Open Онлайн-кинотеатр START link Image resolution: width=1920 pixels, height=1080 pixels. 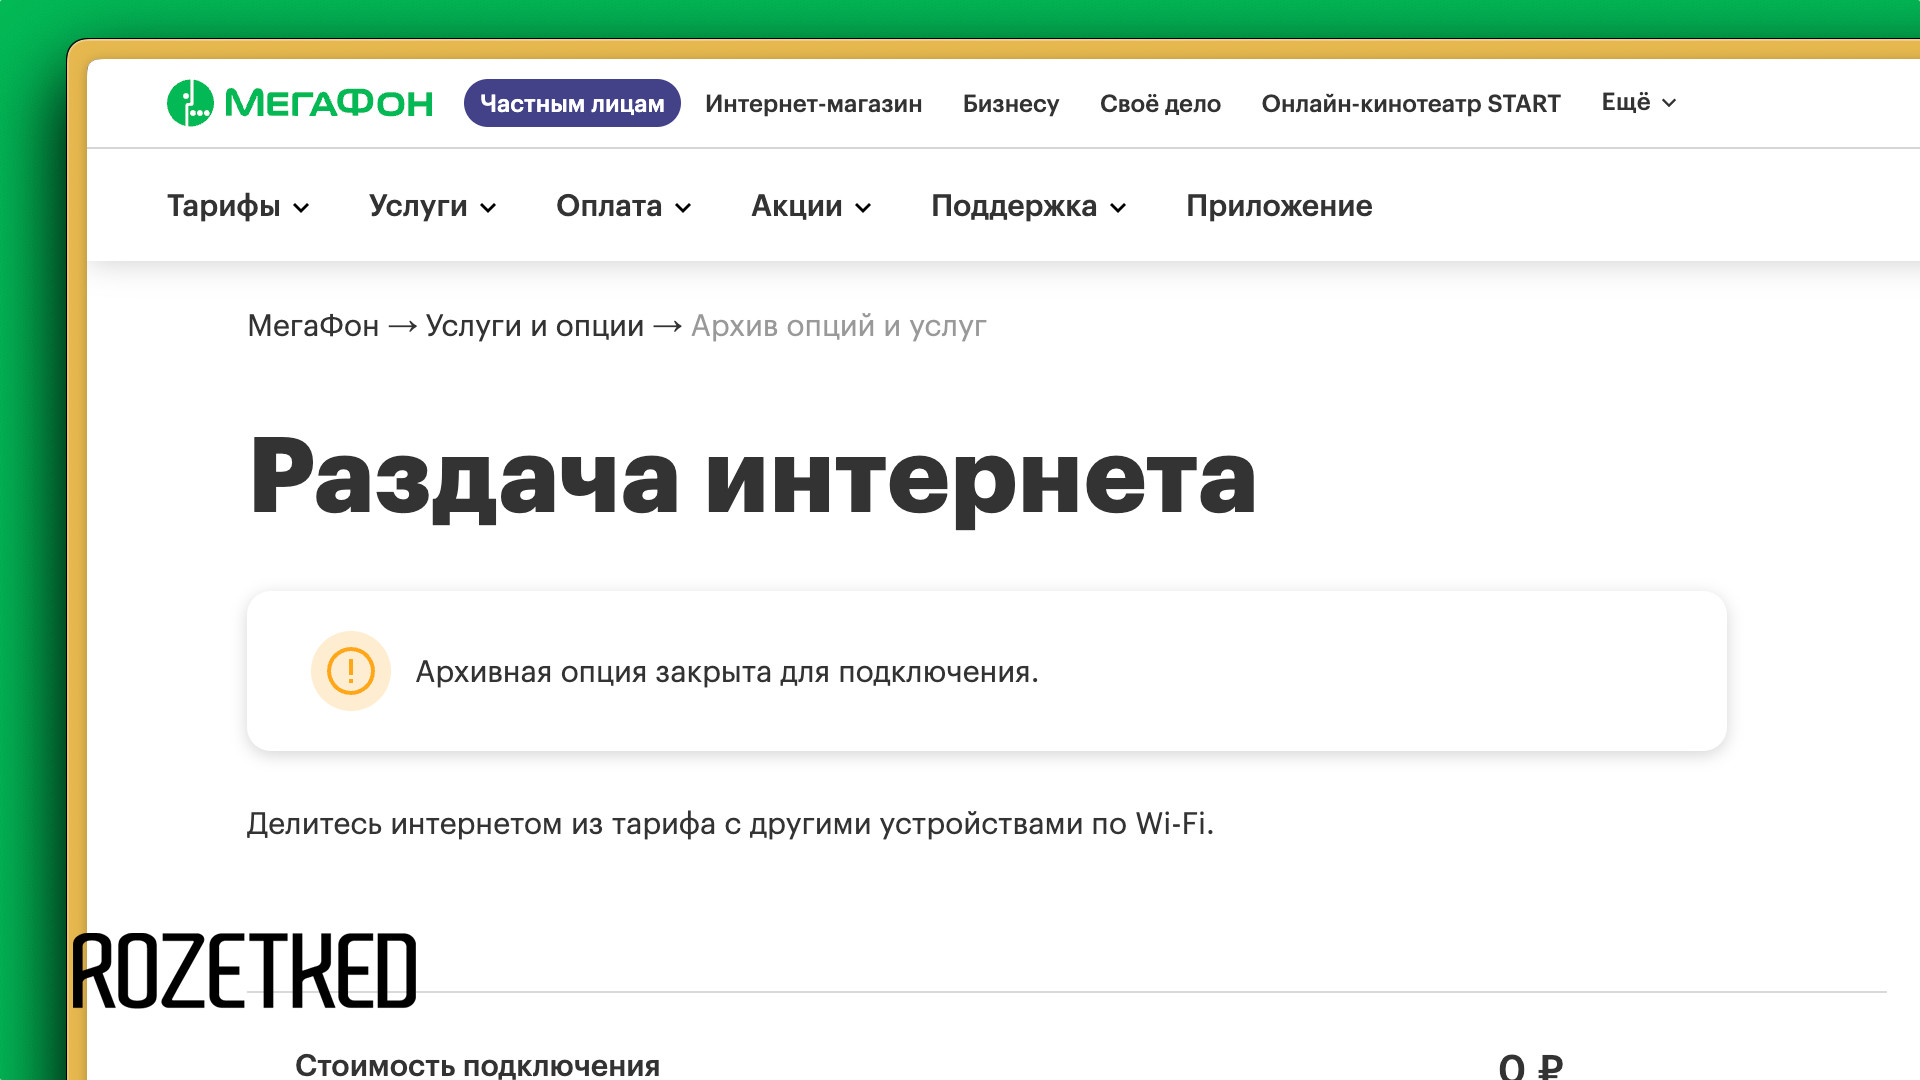coord(1411,104)
